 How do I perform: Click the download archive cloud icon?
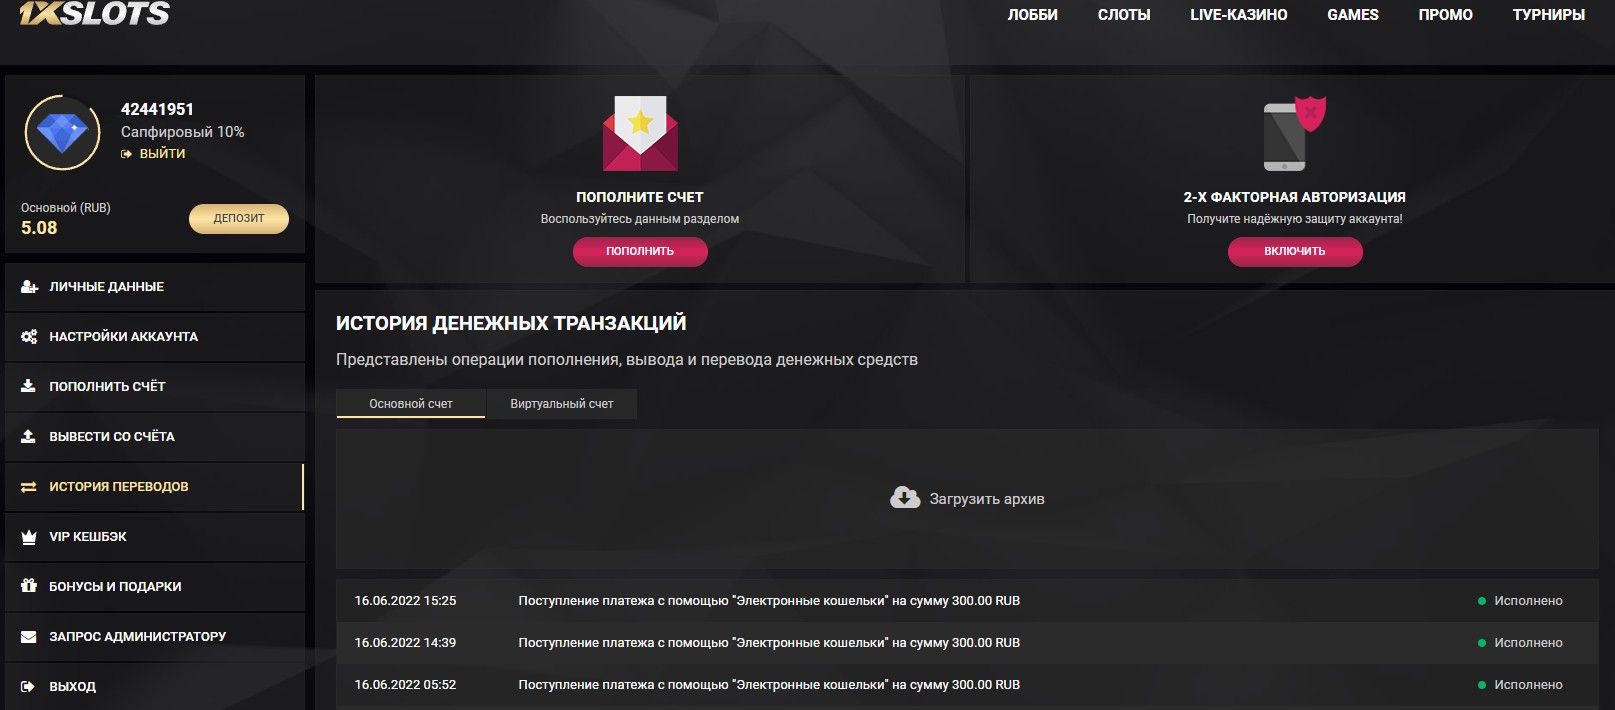click(x=905, y=498)
